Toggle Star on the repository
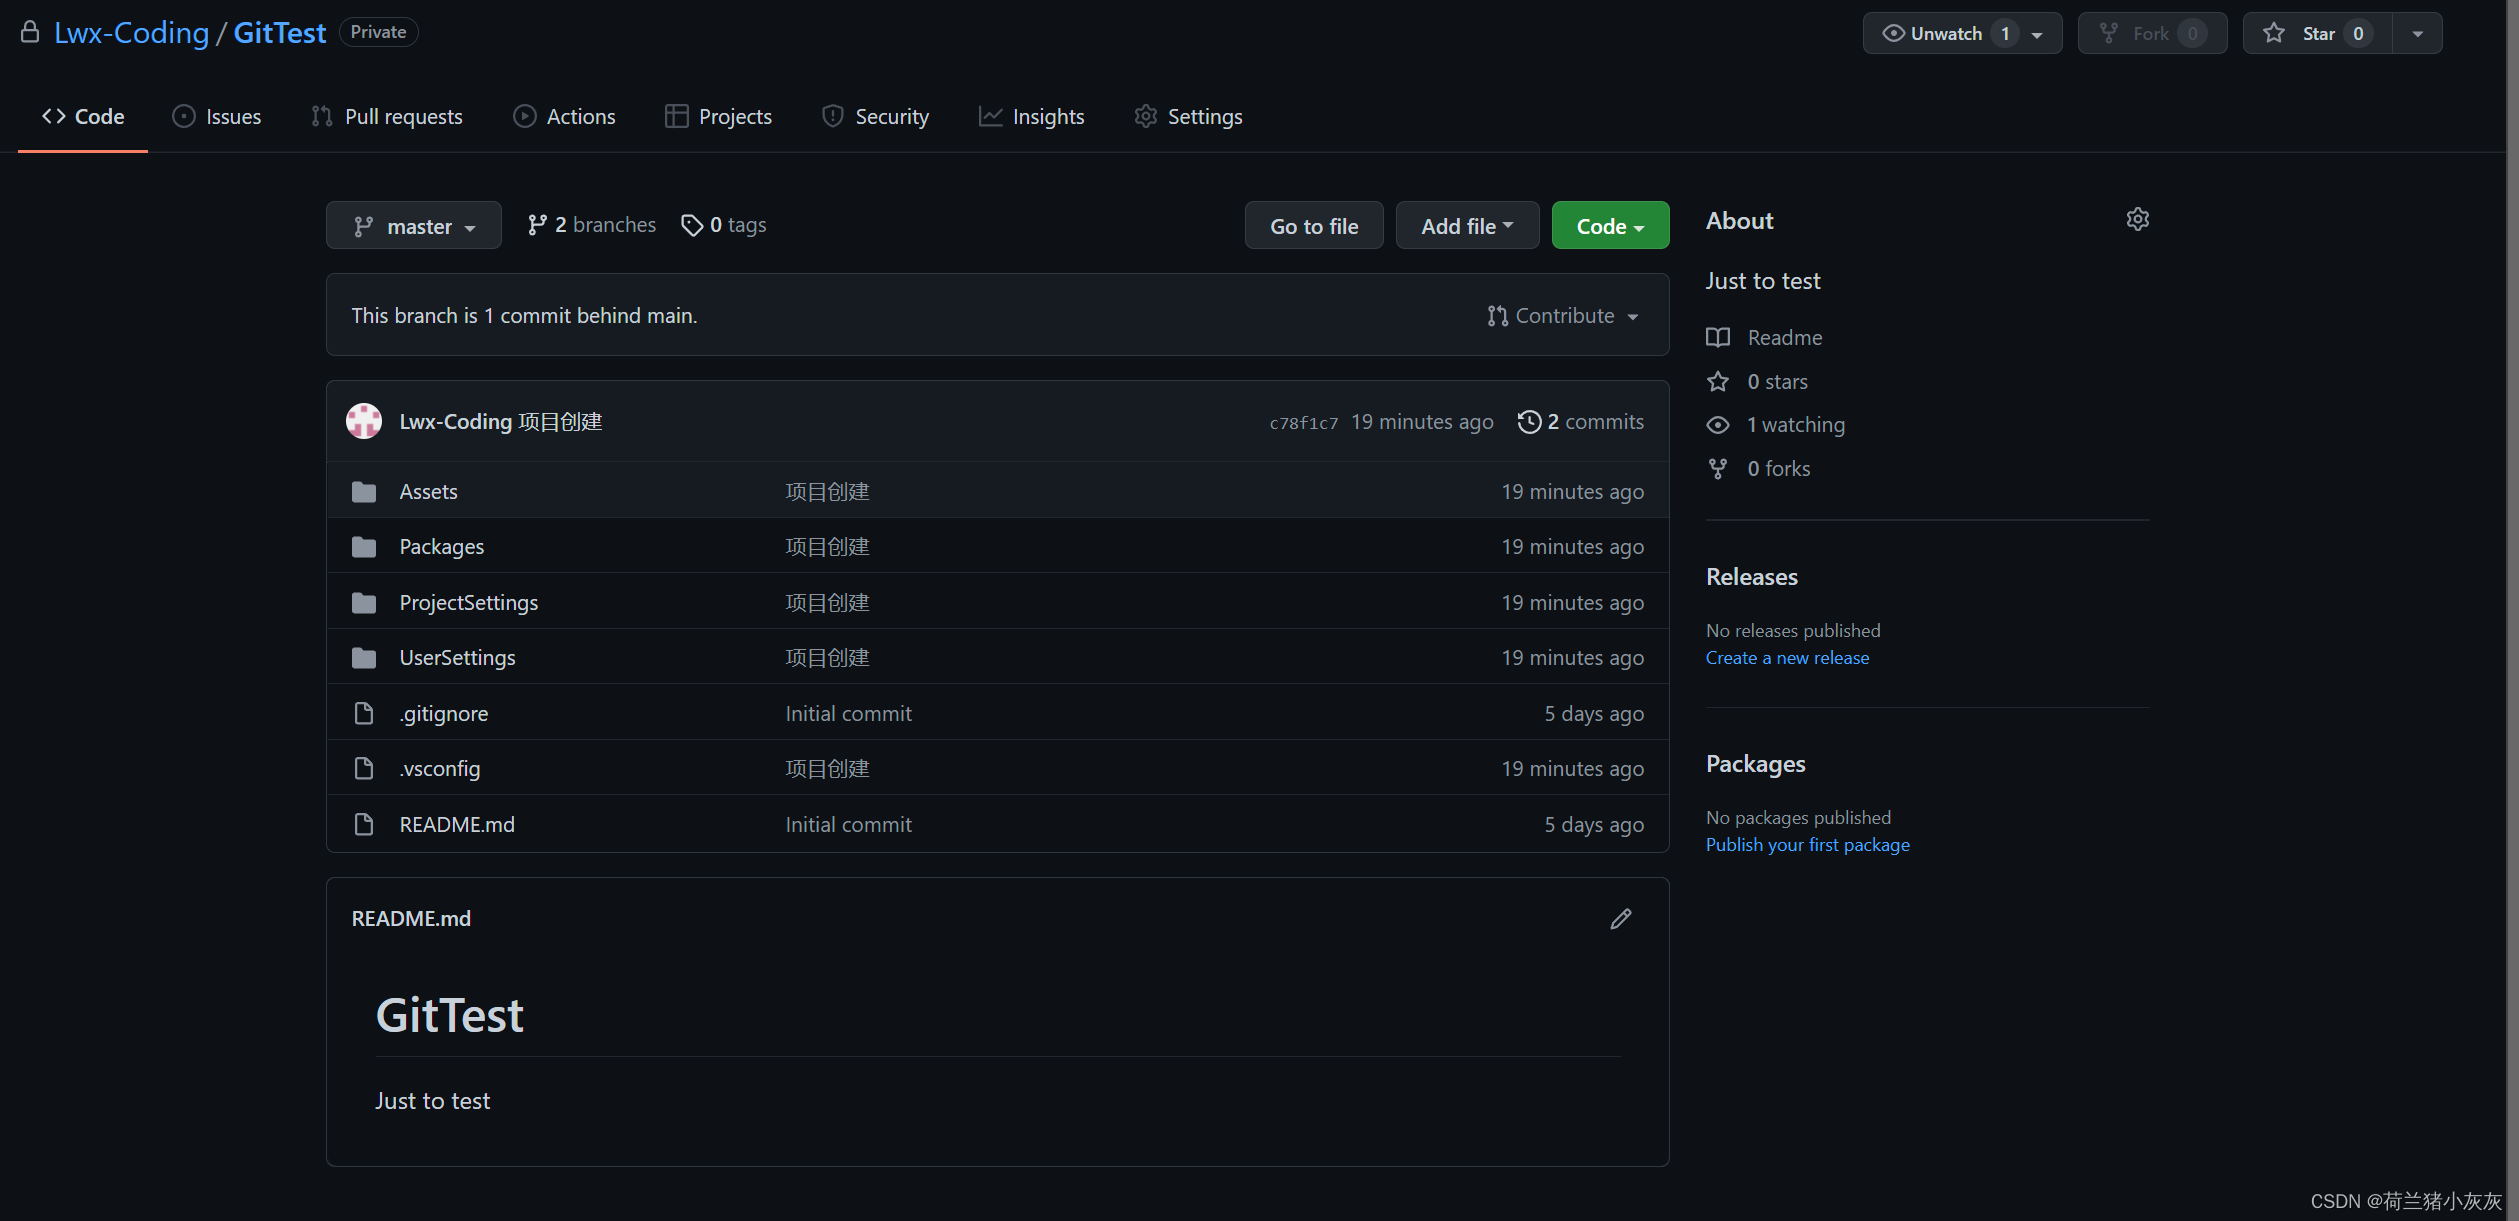2519x1221 pixels. tap(2317, 33)
